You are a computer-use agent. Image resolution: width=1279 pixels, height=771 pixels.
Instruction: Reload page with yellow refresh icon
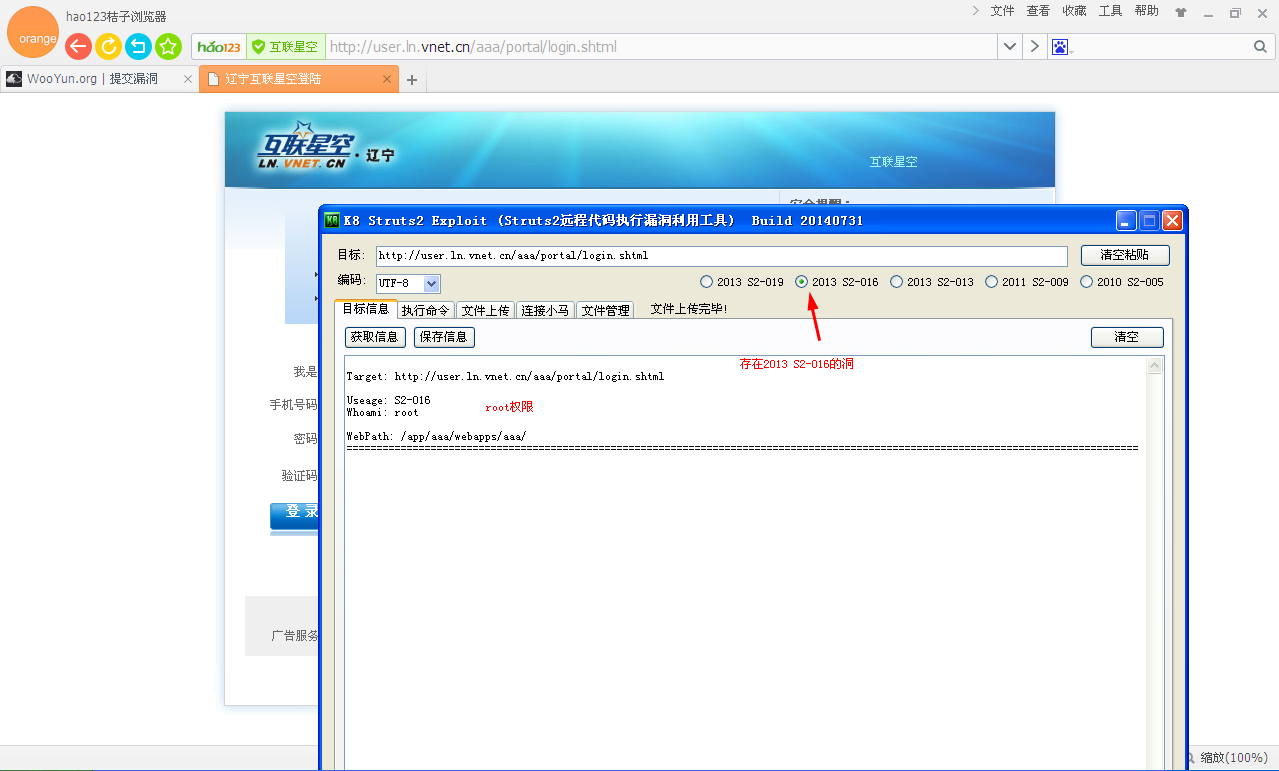coord(109,47)
